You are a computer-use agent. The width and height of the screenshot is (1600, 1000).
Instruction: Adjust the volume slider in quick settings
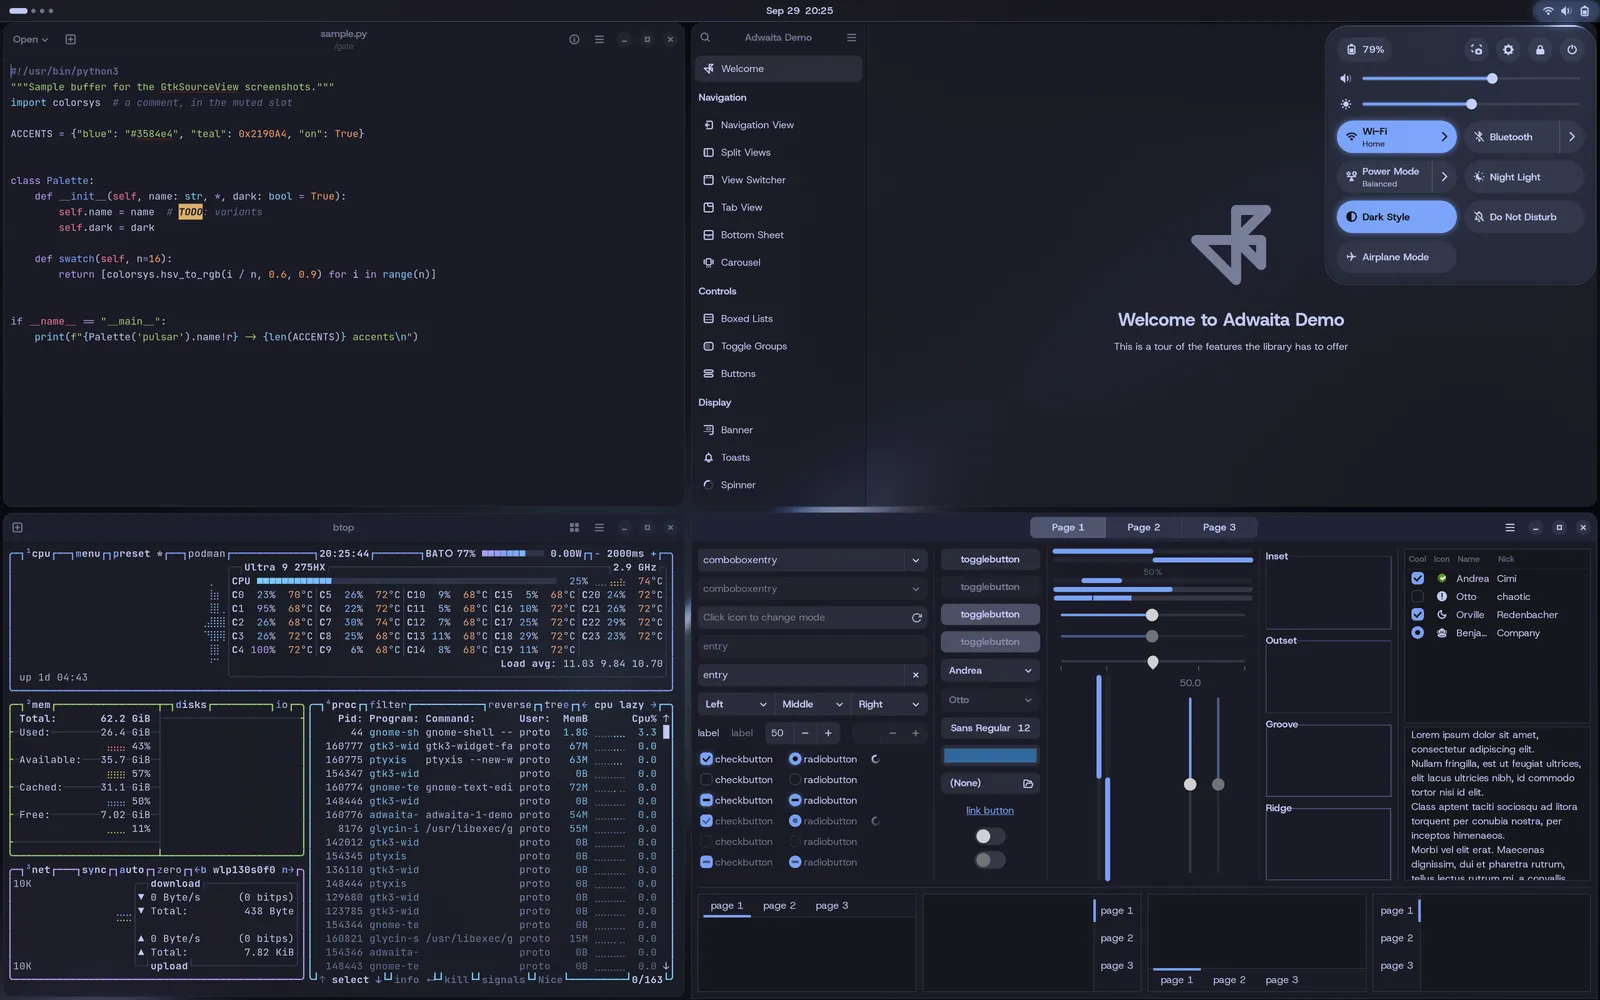(x=1470, y=78)
